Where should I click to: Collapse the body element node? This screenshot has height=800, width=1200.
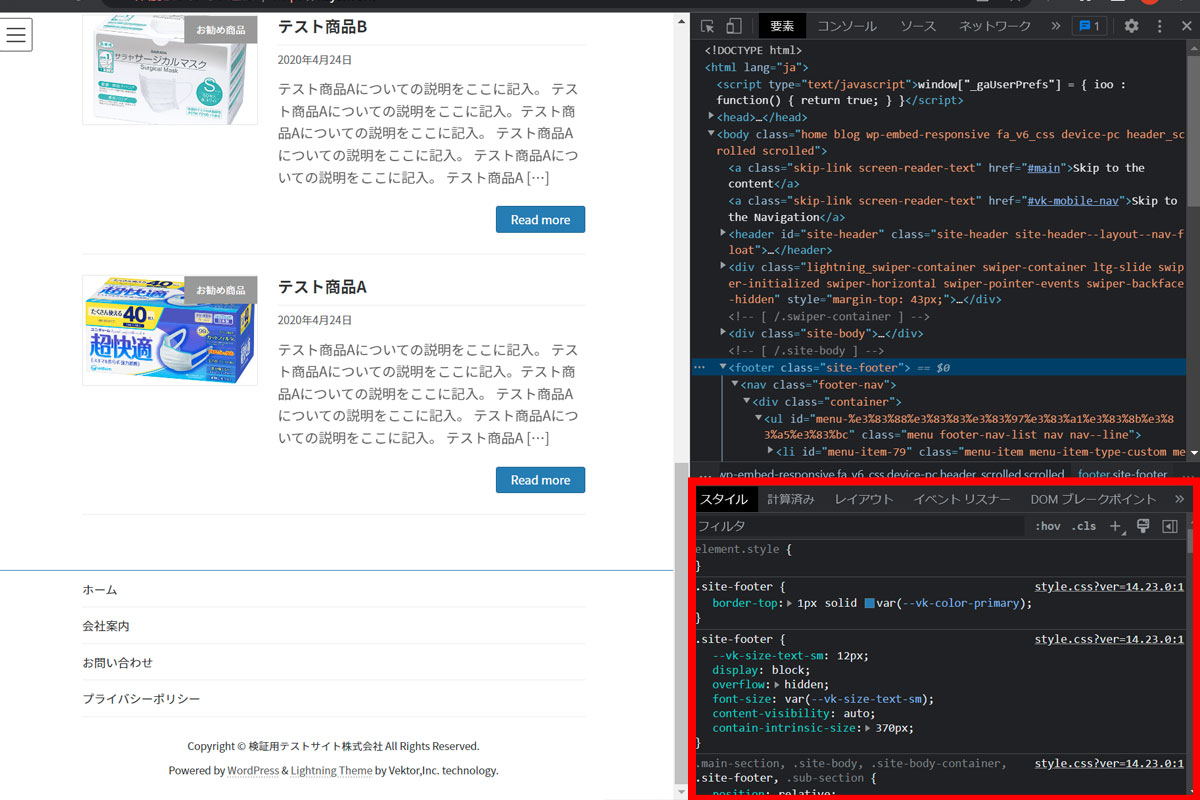point(711,134)
